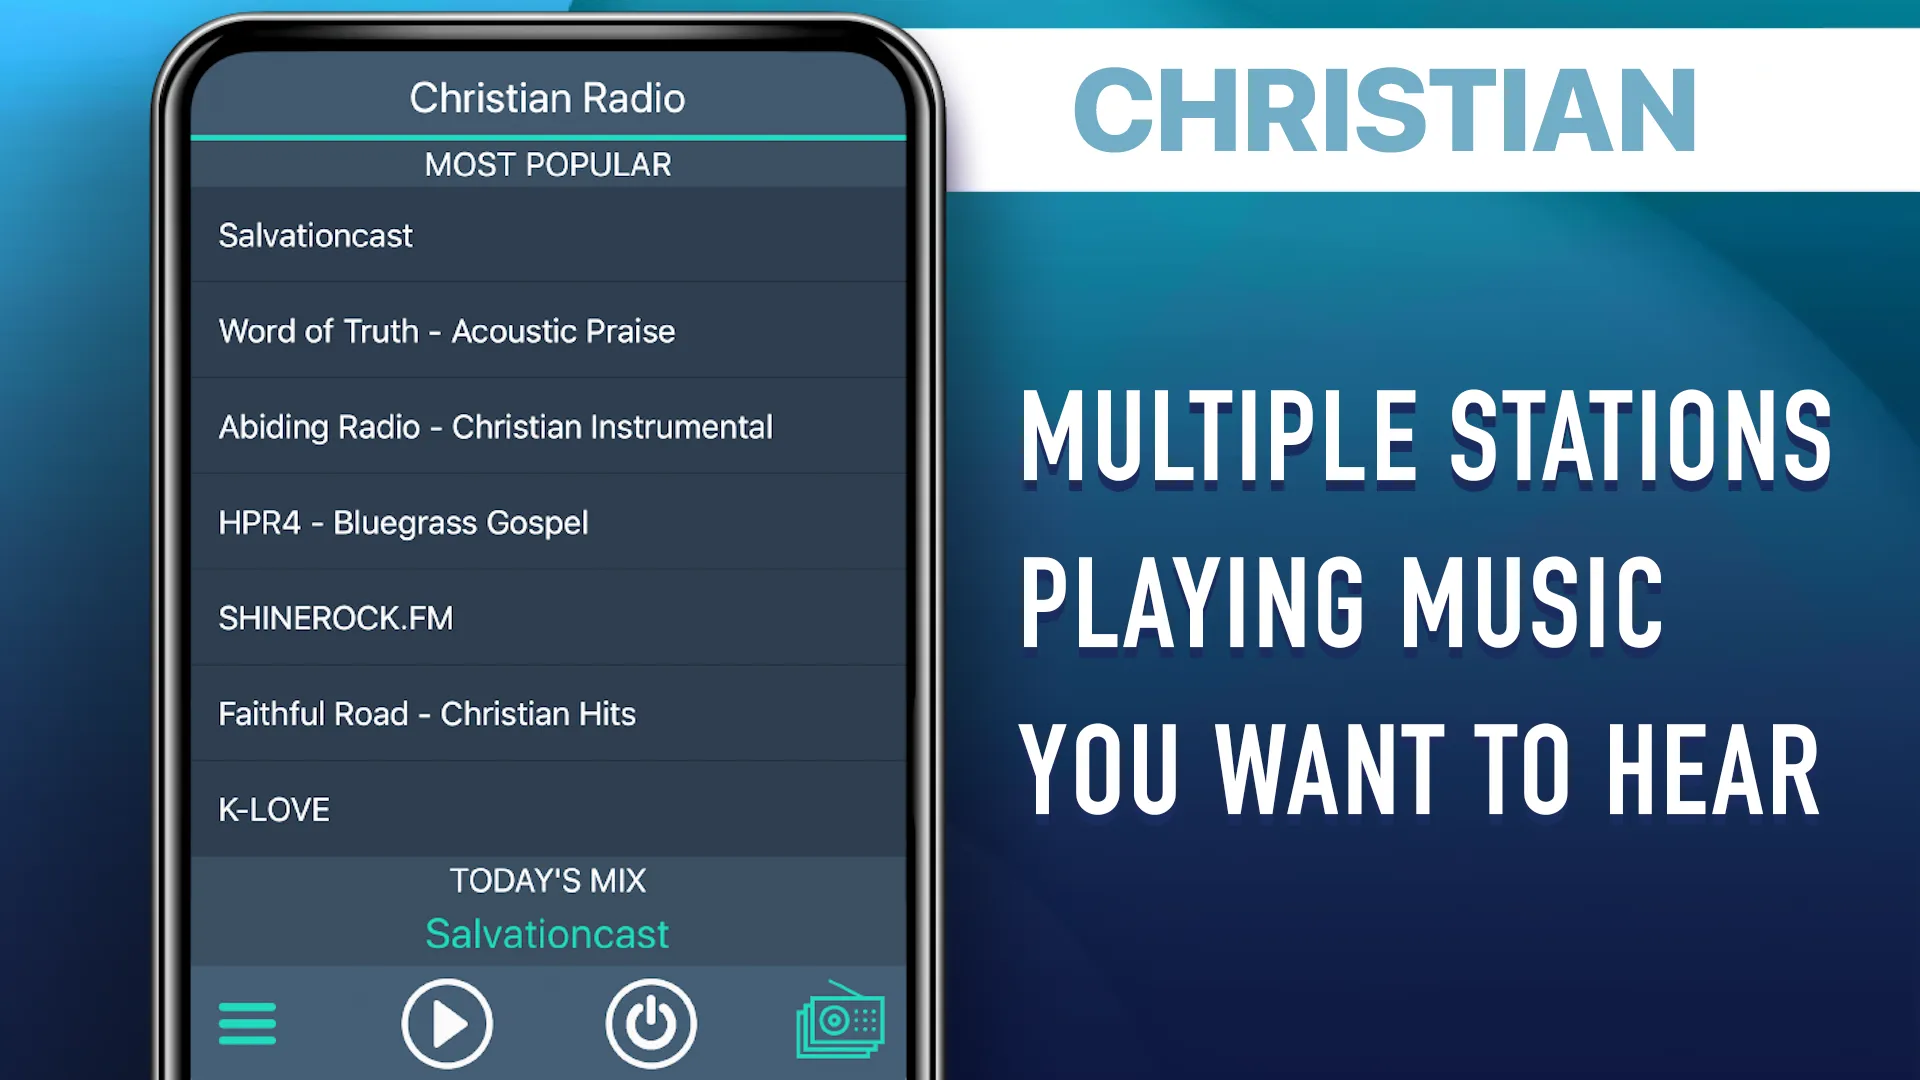Tap HPR4 - Bluegrass Gospel station
The image size is (1920, 1080).
pos(546,522)
